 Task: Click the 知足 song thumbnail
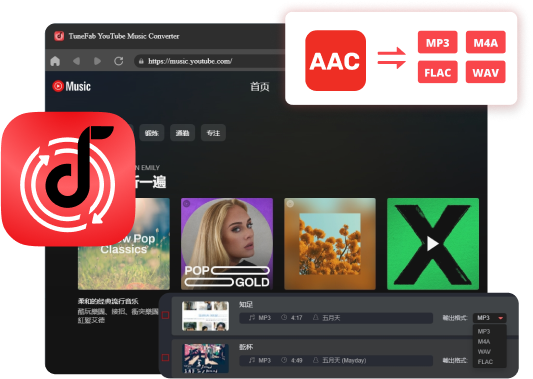coord(205,316)
